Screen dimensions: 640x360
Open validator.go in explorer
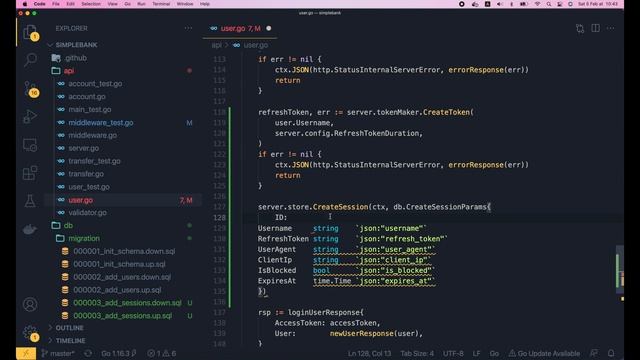point(87,213)
